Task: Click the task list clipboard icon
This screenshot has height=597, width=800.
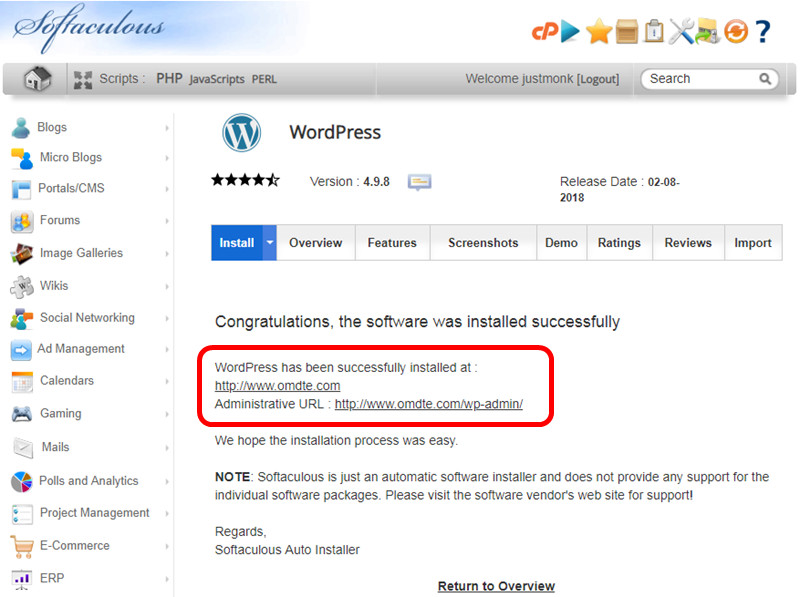Action: click(x=654, y=31)
